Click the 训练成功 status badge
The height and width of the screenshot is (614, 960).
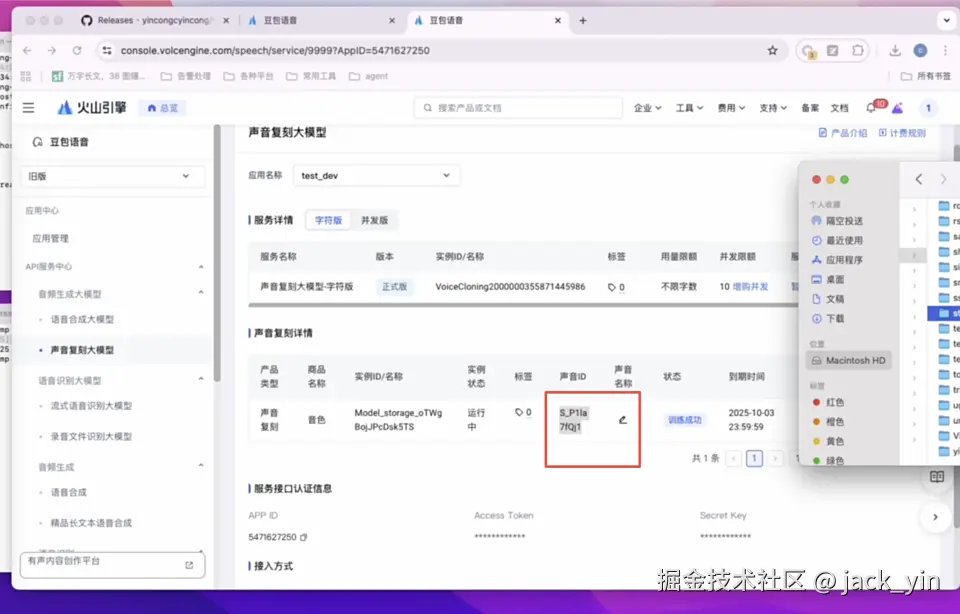click(684, 420)
